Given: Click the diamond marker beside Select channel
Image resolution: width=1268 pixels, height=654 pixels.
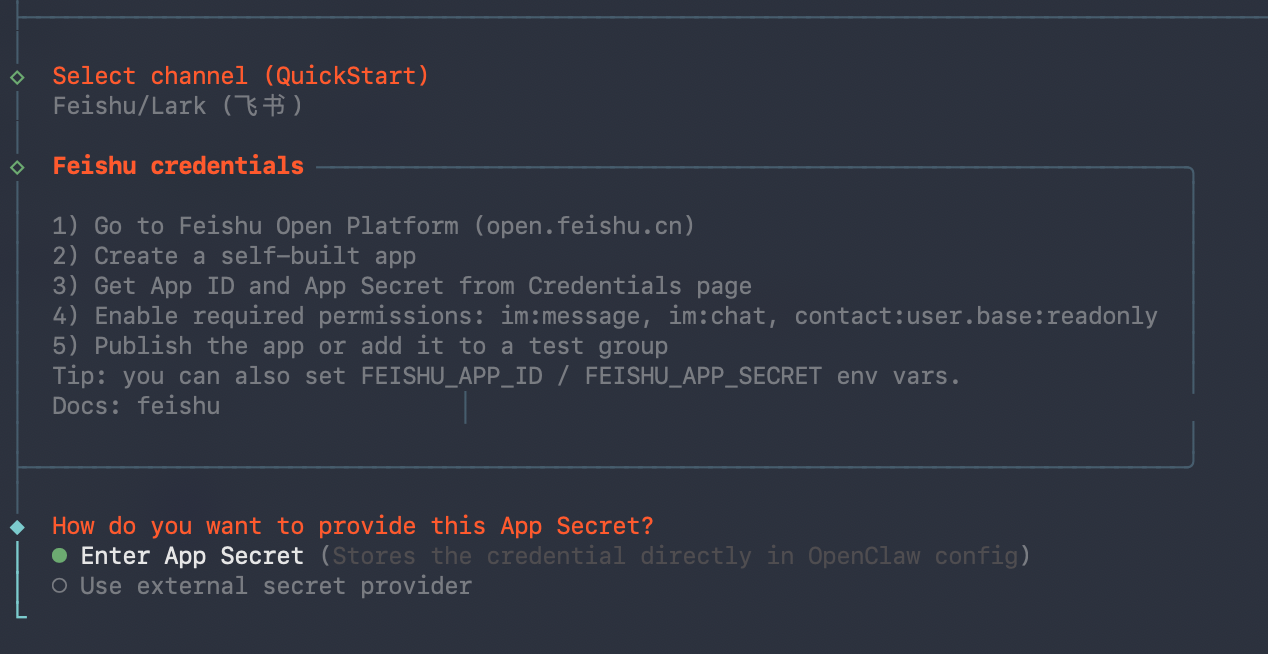Looking at the screenshot, I should pyautogui.click(x=17, y=77).
